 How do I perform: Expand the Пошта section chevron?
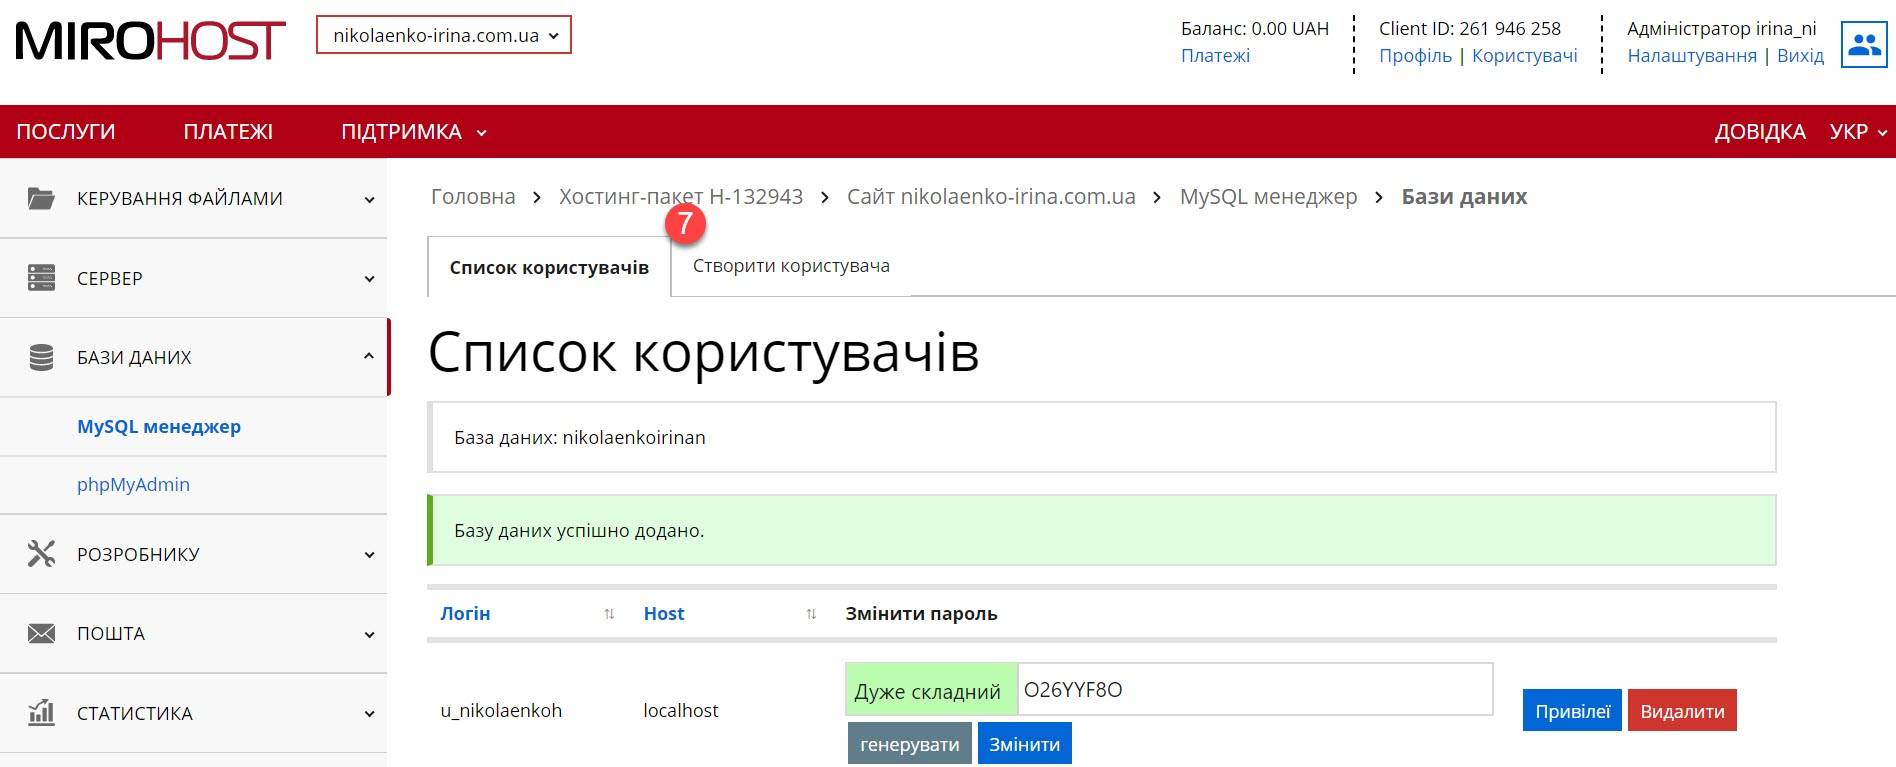[369, 634]
